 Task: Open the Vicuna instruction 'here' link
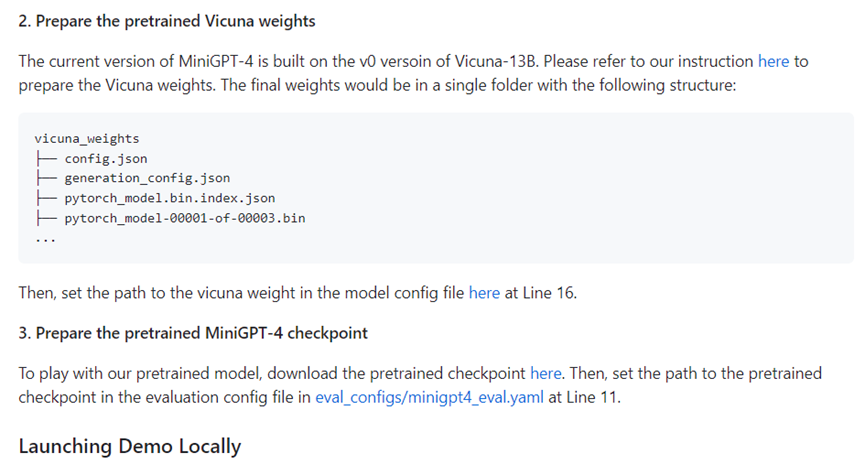click(x=773, y=61)
